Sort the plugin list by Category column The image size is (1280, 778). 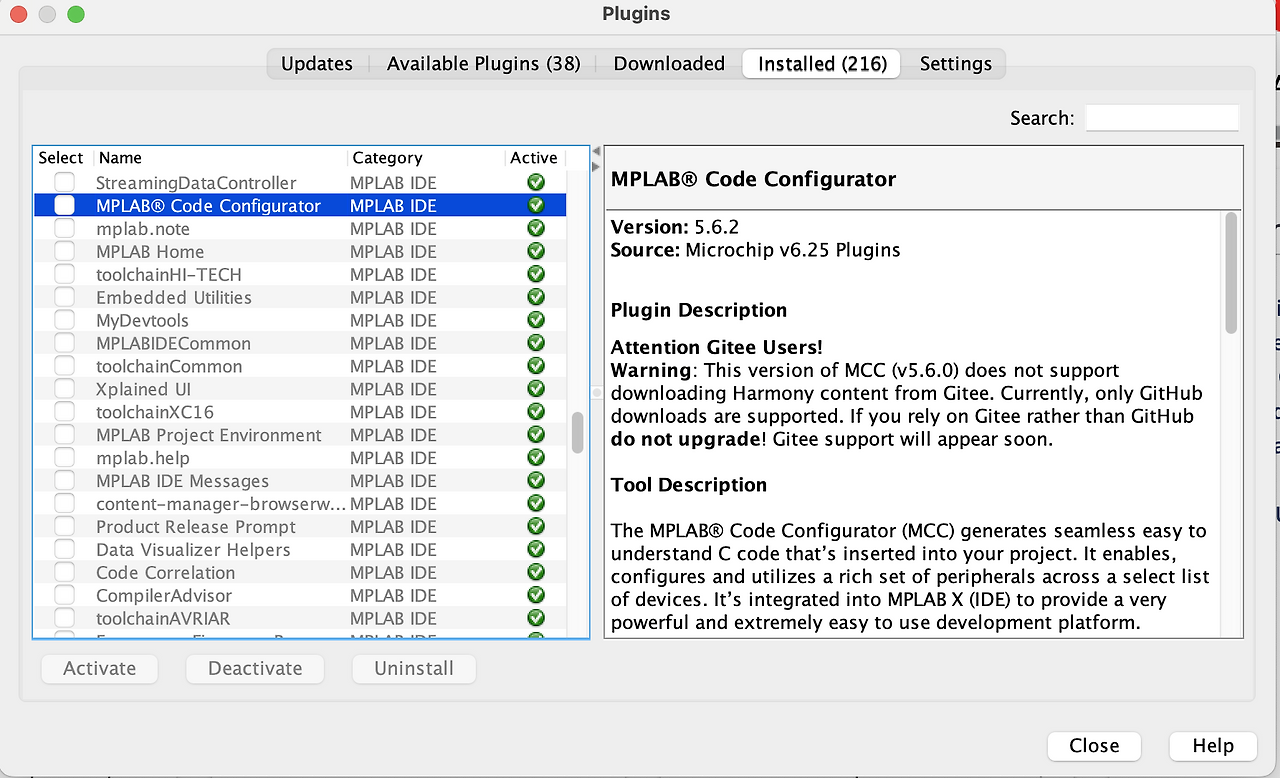pos(426,158)
